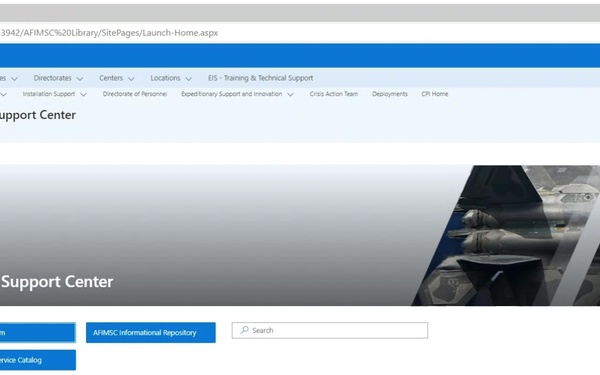Open Directorate of Personnel link

pos(135,94)
